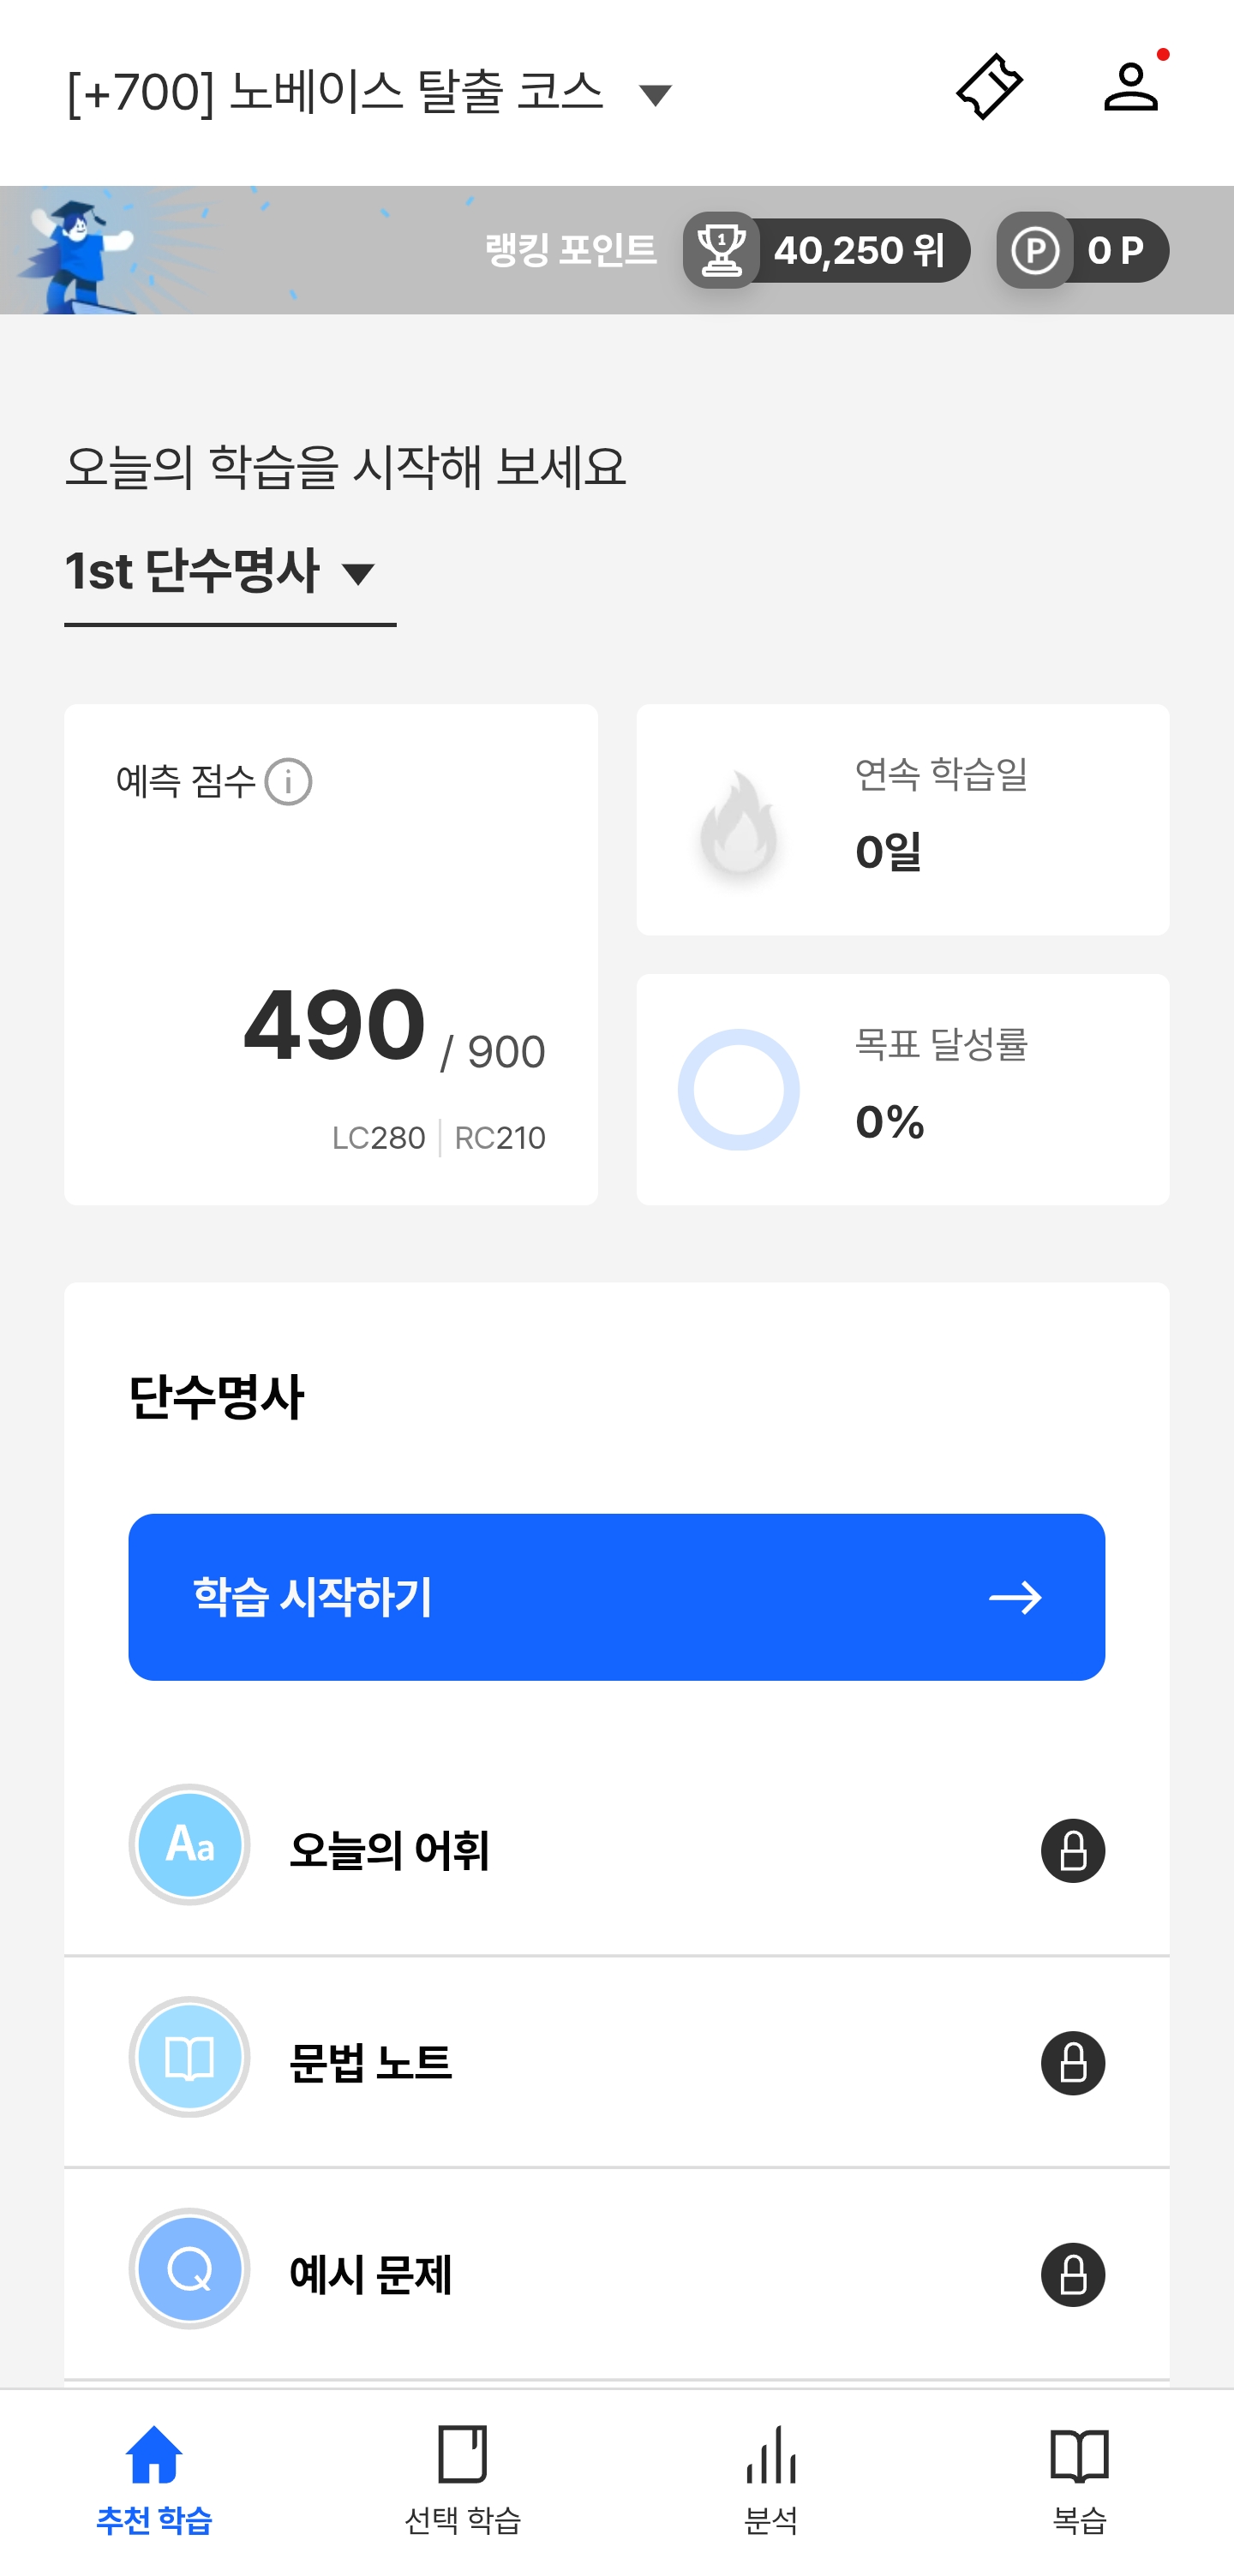Tap the points P coin icon

pyautogui.click(x=1035, y=250)
